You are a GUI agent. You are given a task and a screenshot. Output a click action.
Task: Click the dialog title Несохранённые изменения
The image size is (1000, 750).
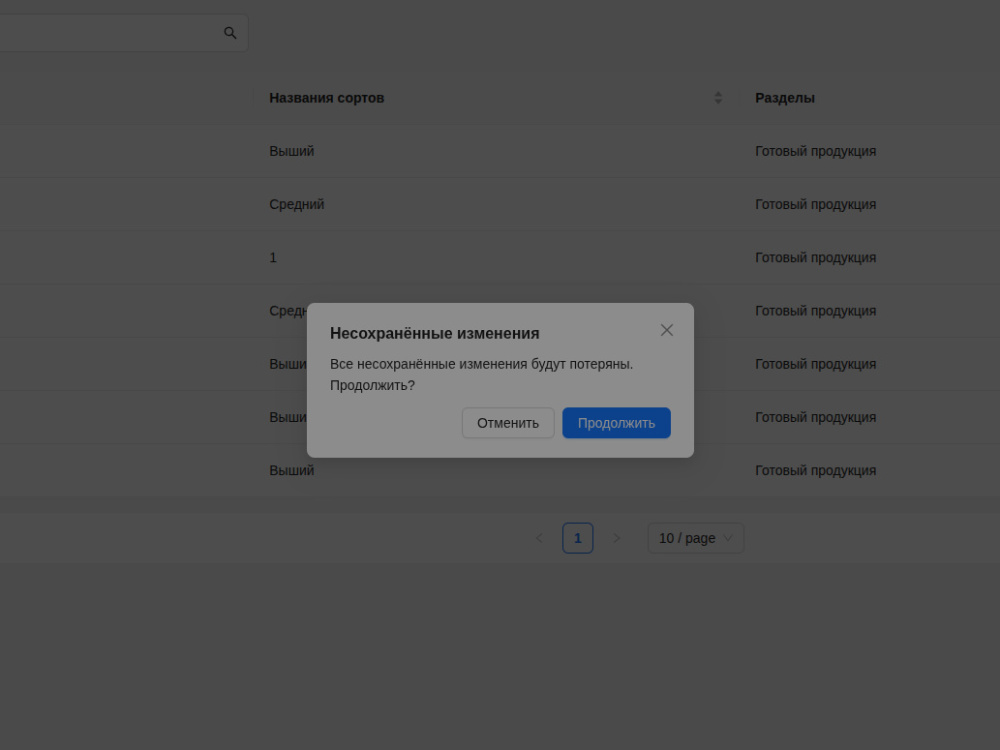click(434, 334)
